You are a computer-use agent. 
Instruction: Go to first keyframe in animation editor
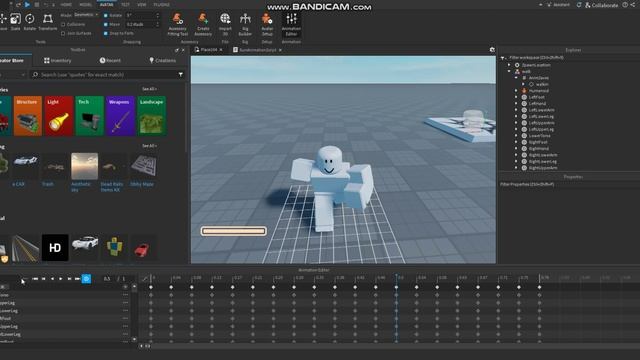[35, 279]
